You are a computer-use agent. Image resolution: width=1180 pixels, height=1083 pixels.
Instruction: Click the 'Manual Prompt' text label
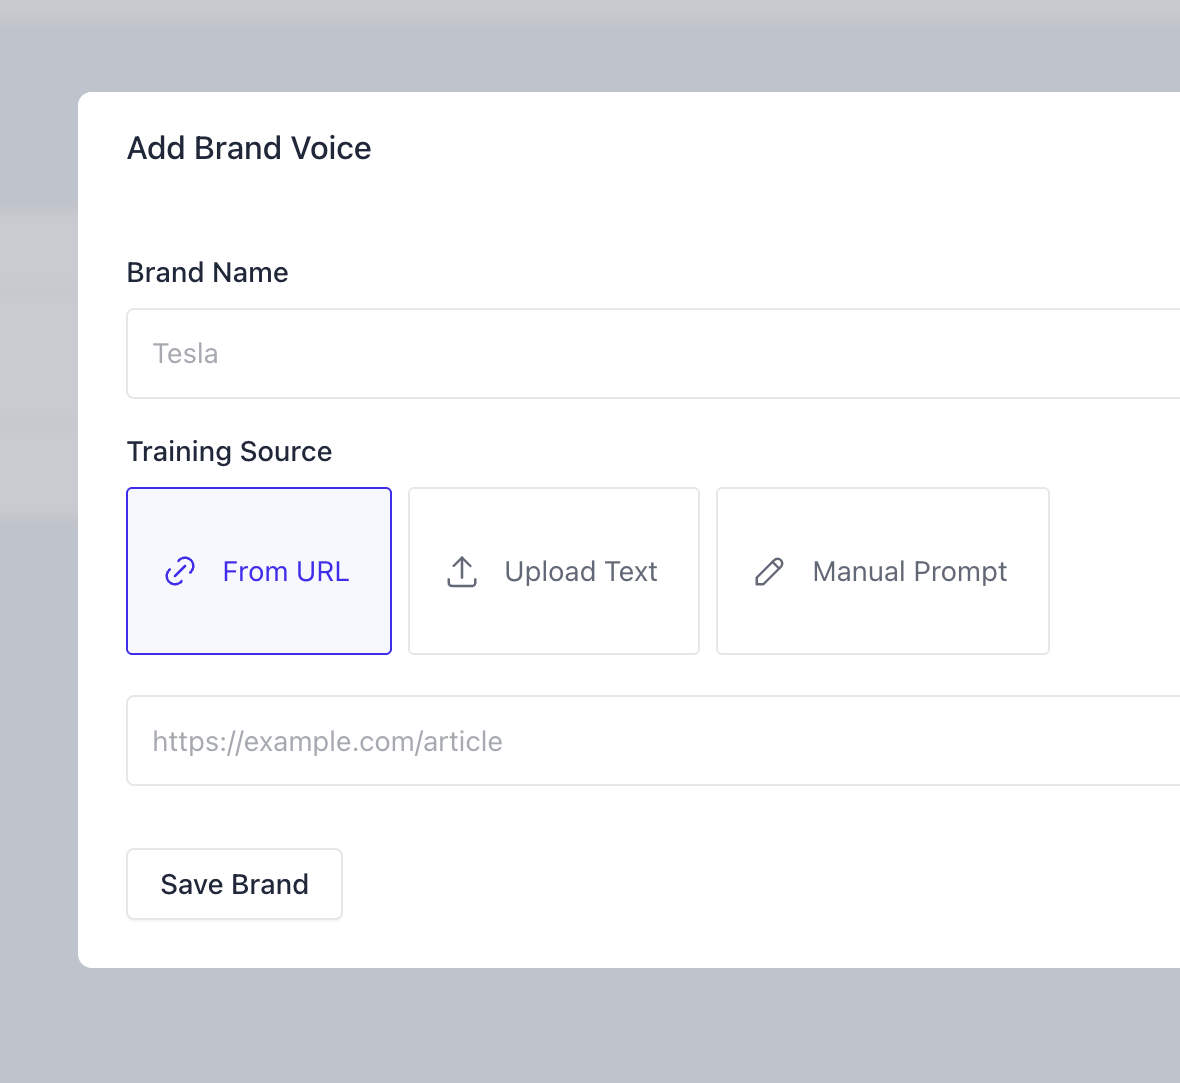[910, 571]
